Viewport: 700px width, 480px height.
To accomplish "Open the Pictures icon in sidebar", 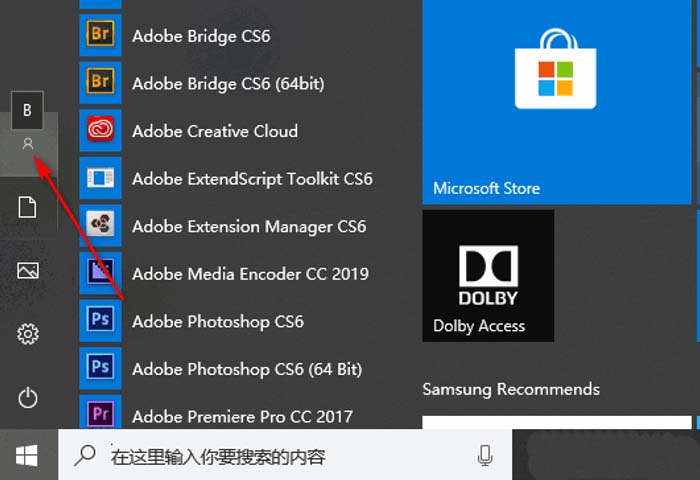I will [28, 270].
